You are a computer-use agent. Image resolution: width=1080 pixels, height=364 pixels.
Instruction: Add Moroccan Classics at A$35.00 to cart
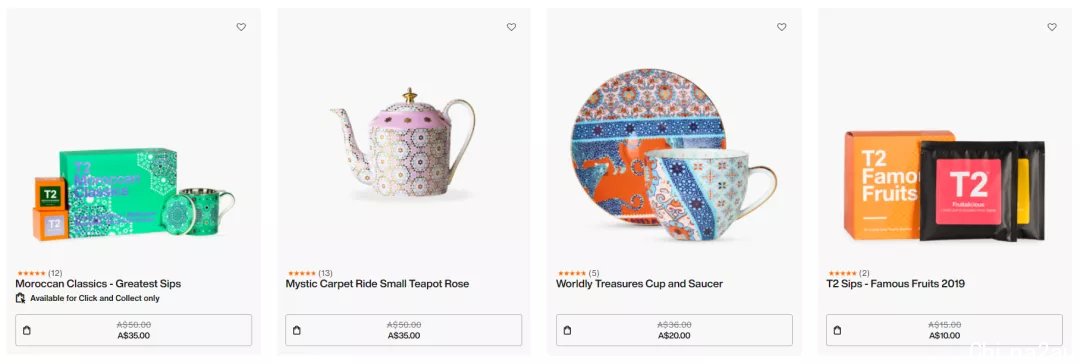pos(134,330)
